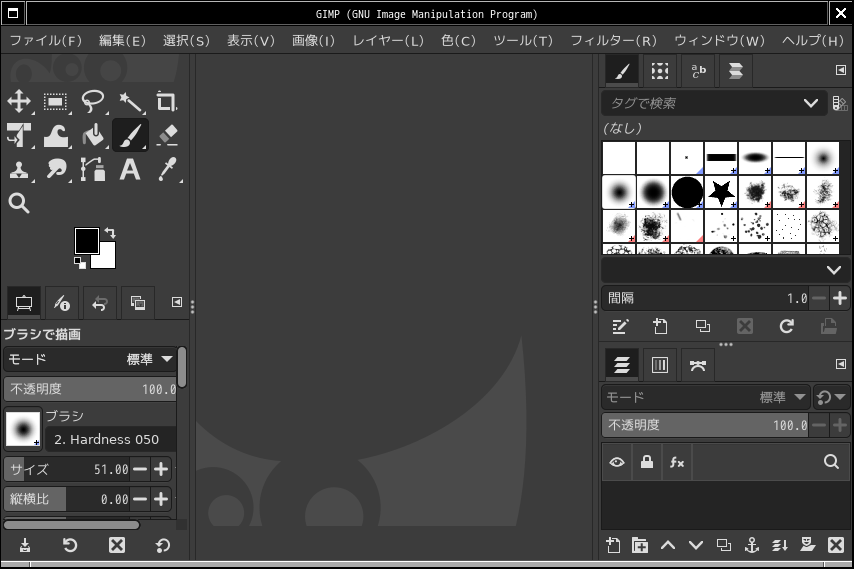Select the Move tool
The width and height of the screenshot is (854, 569).
coord(19,101)
